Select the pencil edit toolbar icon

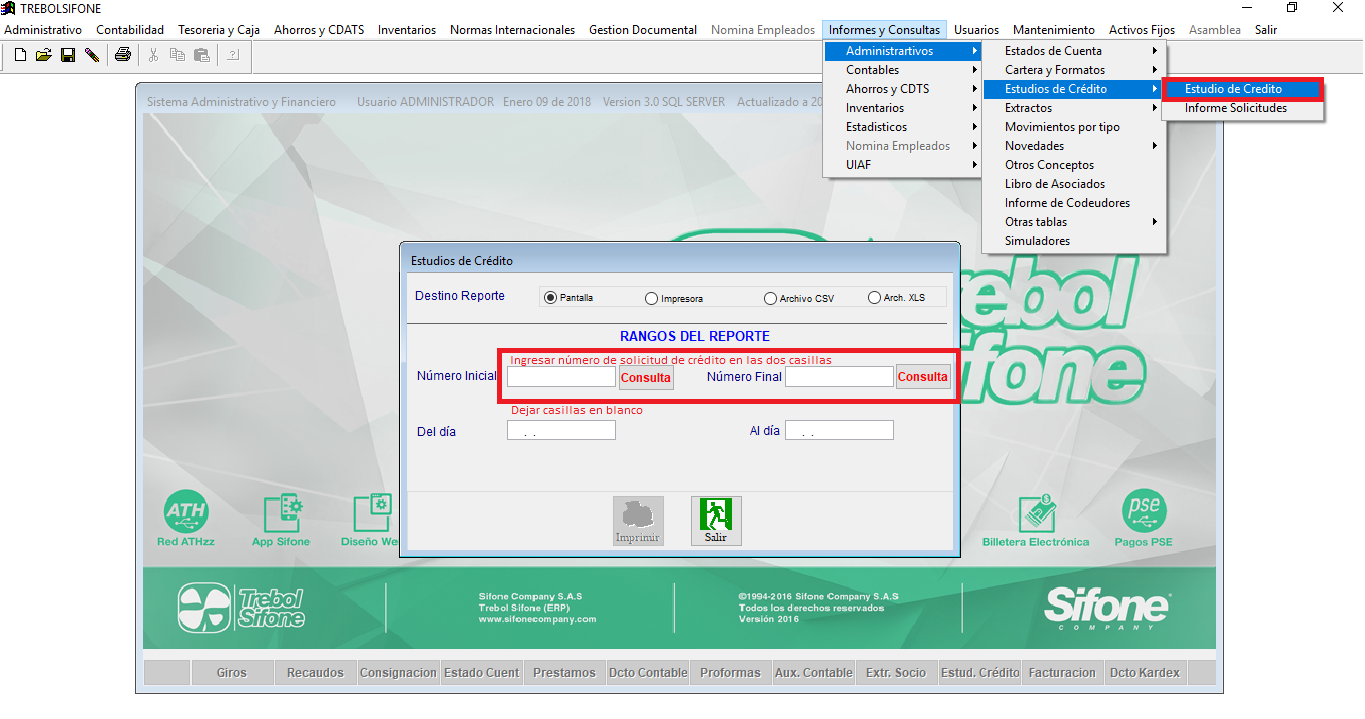tap(92, 55)
